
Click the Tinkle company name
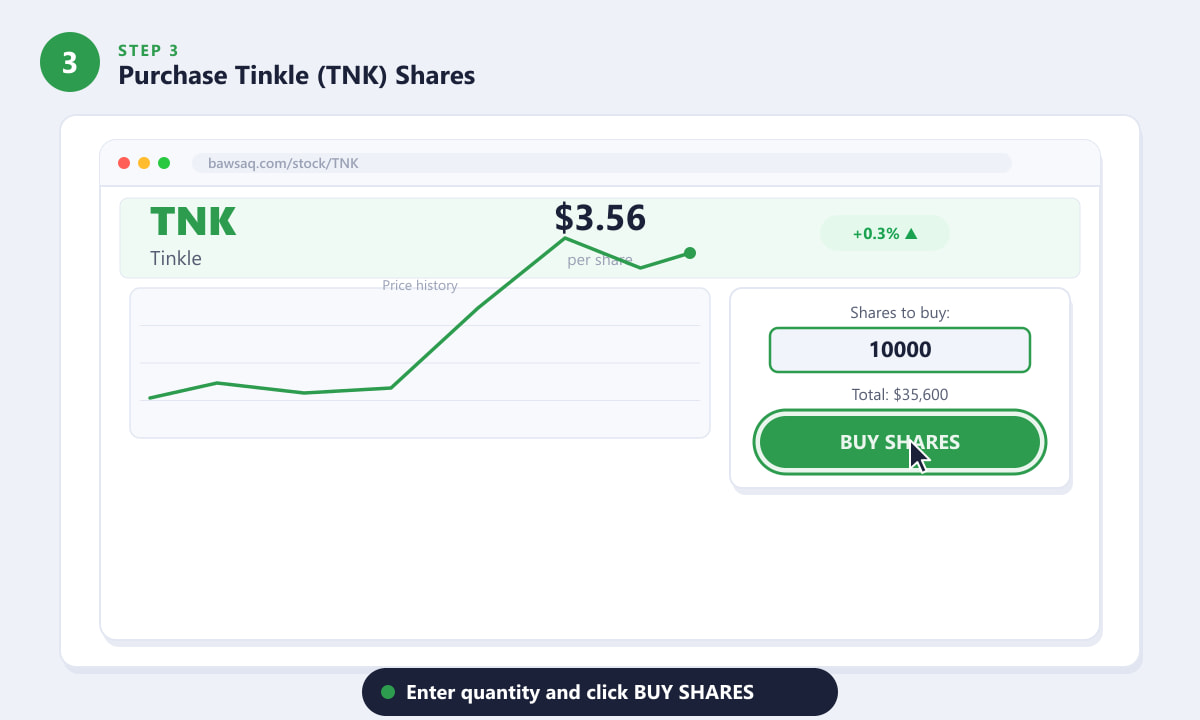pyautogui.click(x=176, y=258)
